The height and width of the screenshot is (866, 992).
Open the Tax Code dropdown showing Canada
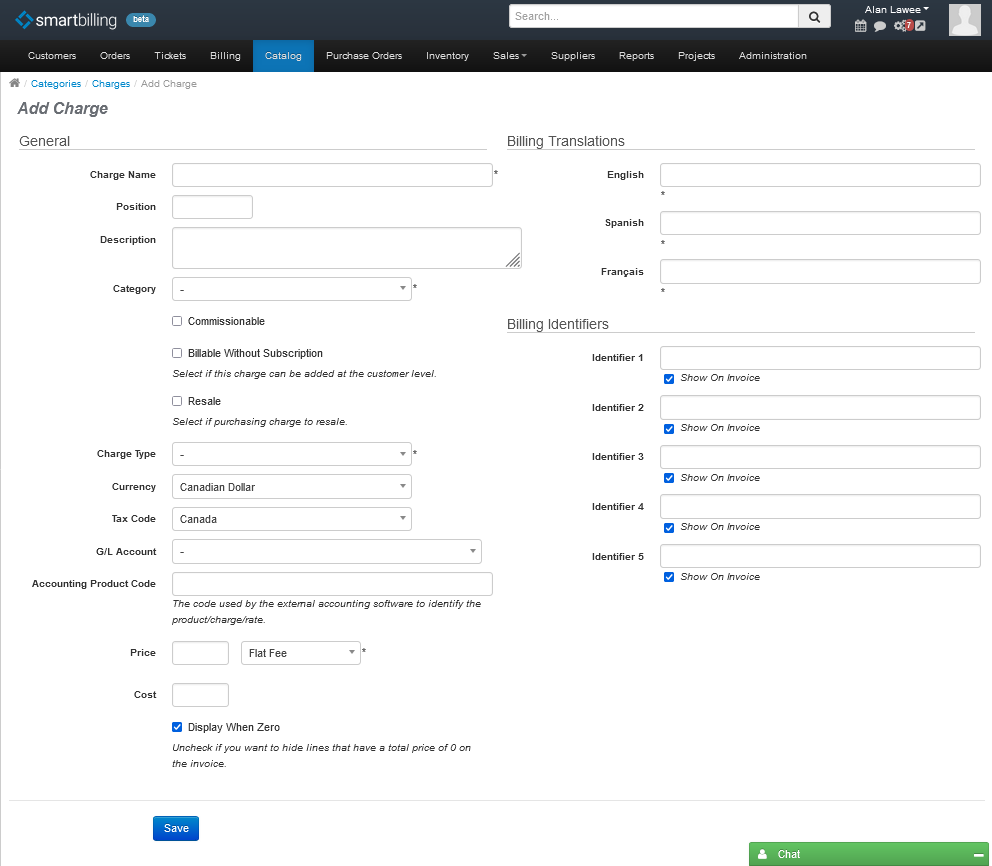click(x=292, y=519)
